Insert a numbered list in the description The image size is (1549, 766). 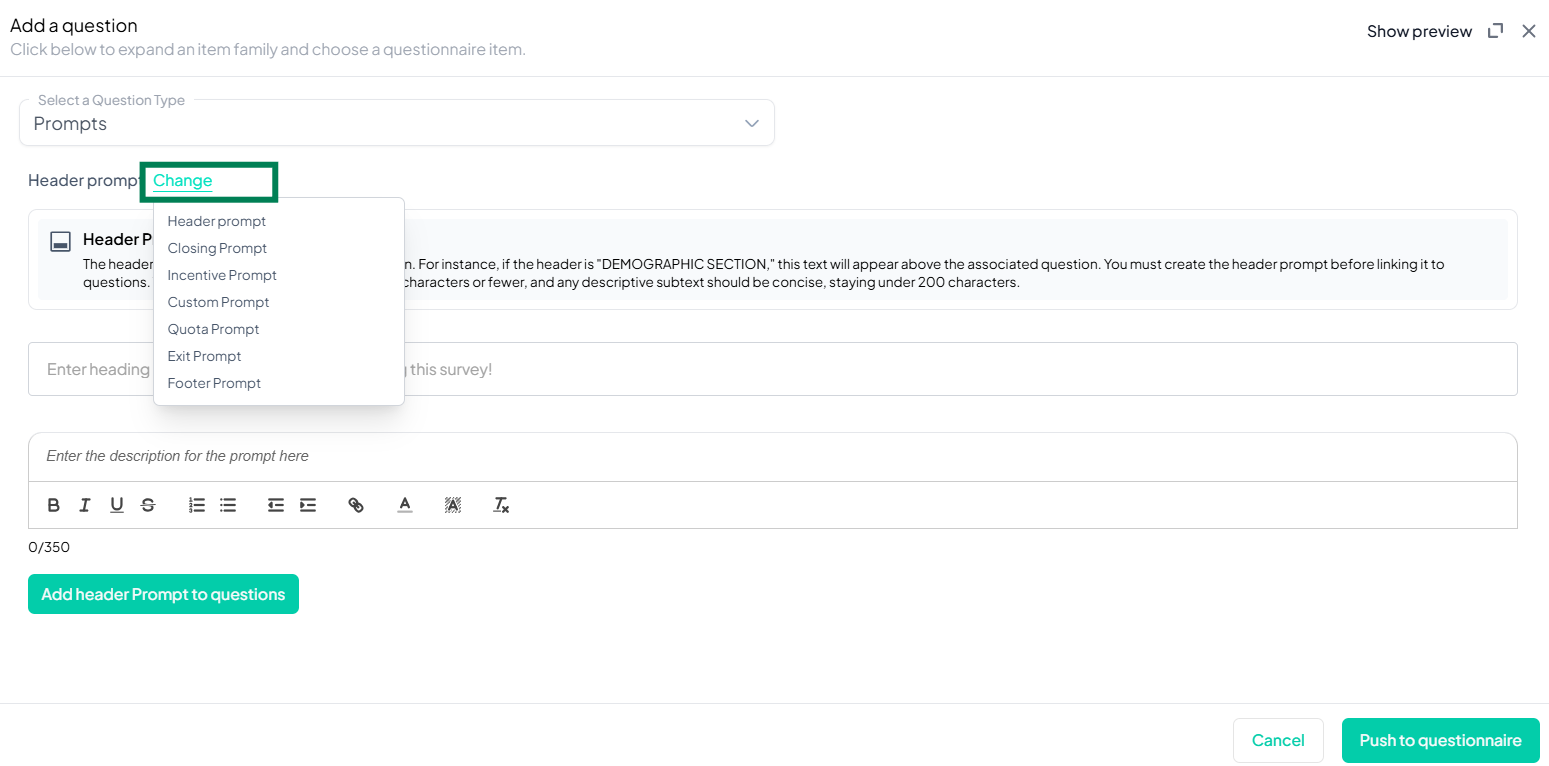click(x=197, y=505)
